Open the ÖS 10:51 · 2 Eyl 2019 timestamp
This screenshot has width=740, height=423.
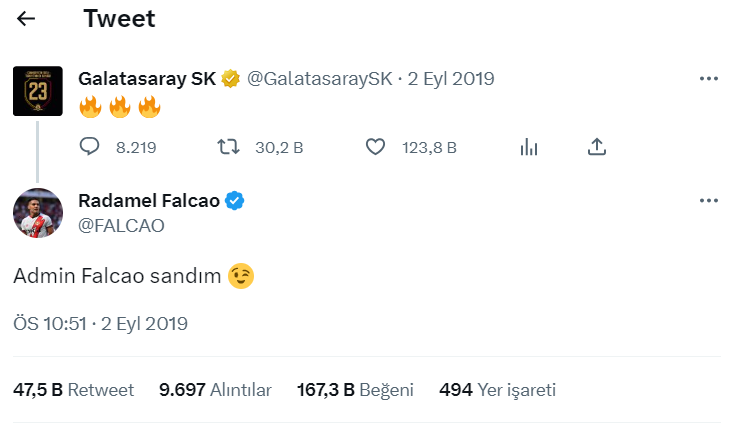[x=101, y=324]
